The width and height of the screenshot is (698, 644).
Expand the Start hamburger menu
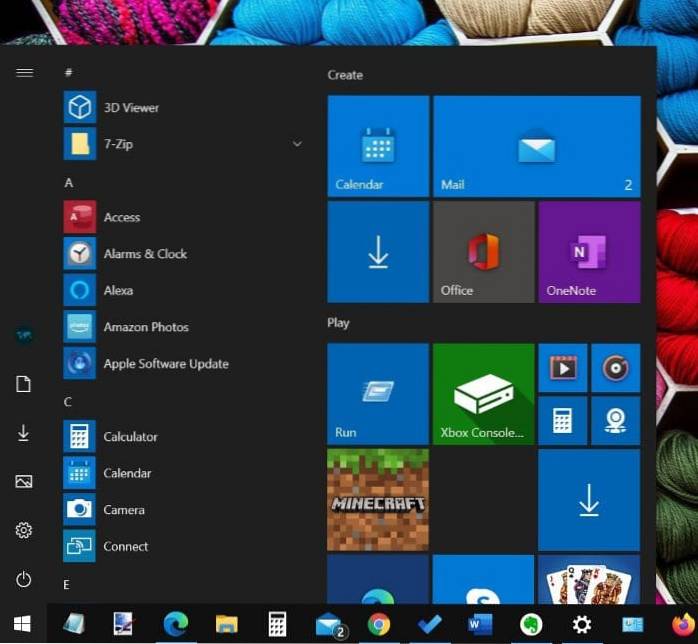pos(24,73)
